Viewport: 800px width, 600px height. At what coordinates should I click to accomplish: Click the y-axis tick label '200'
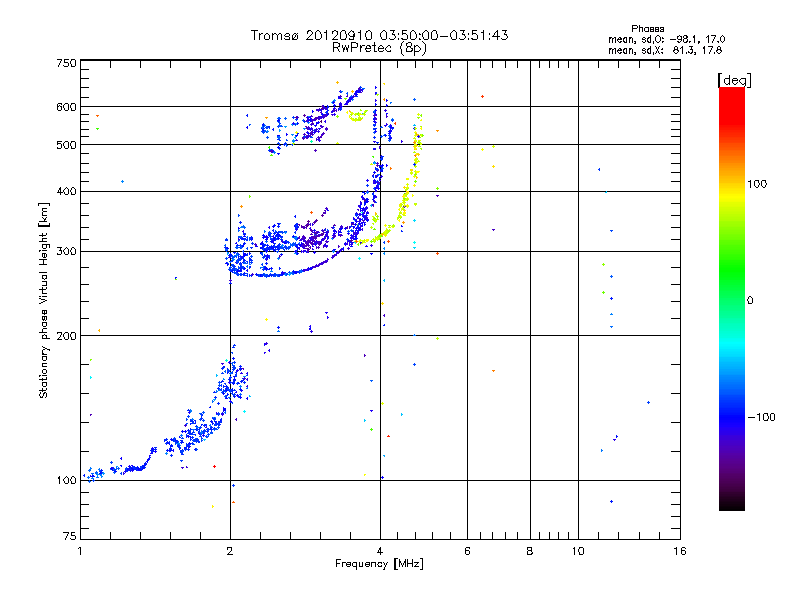click(x=67, y=336)
